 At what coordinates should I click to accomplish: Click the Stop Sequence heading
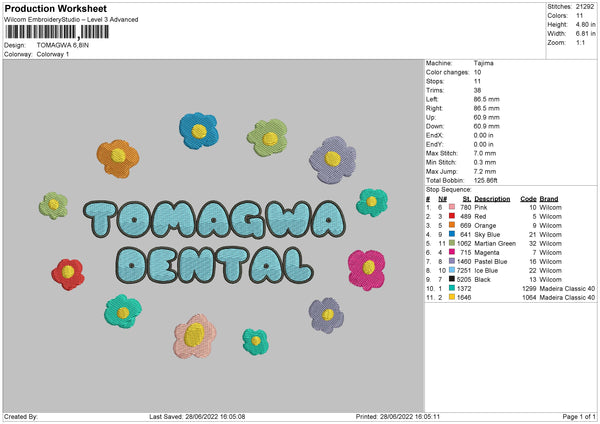tap(449, 189)
